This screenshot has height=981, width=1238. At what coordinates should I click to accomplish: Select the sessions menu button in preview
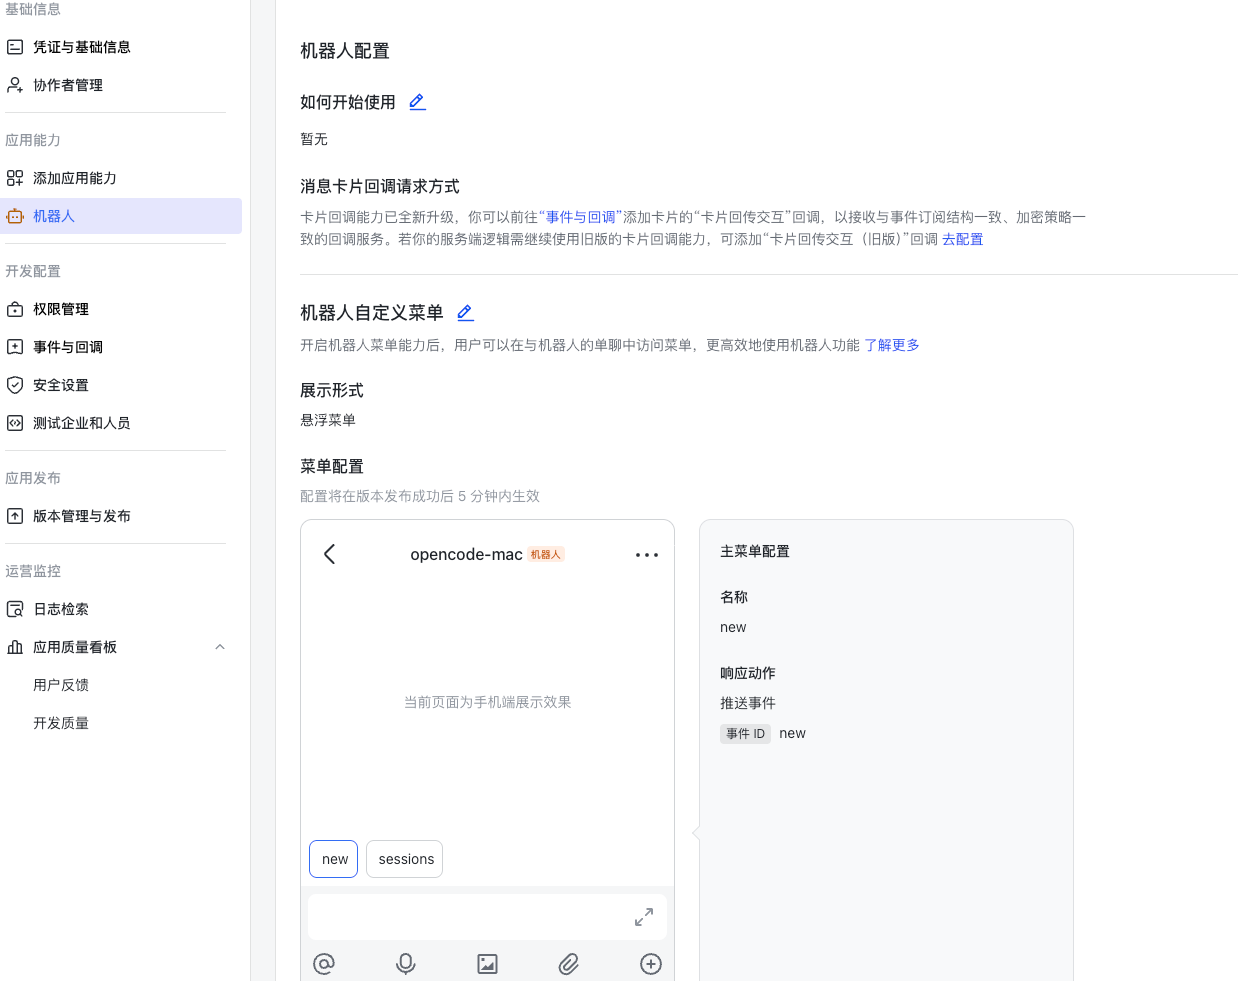(405, 859)
